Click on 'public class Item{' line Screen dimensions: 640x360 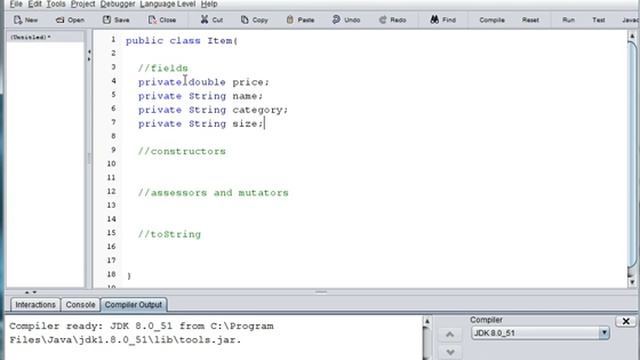tap(182, 41)
